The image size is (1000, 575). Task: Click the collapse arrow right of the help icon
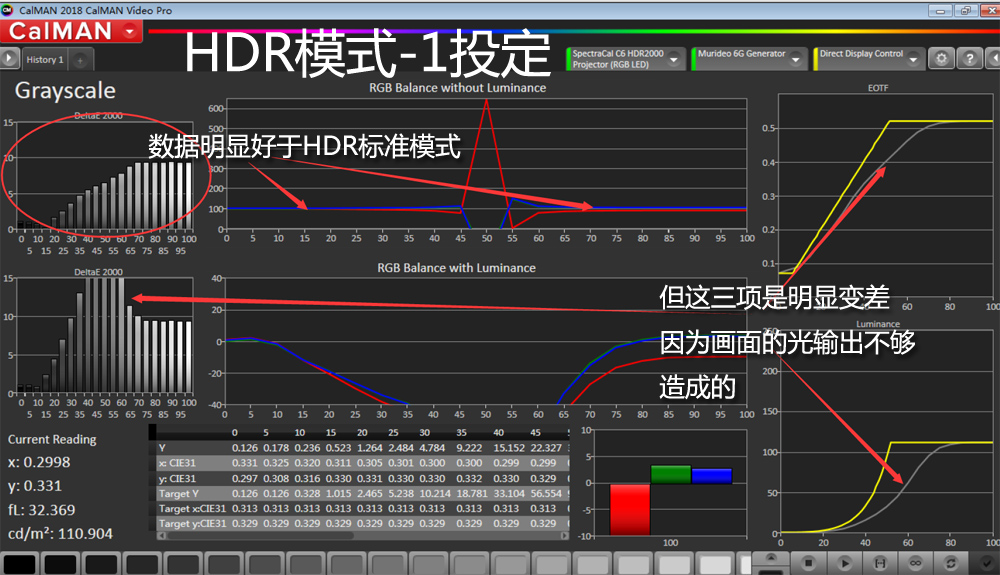pyautogui.click(x=993, y=59)
